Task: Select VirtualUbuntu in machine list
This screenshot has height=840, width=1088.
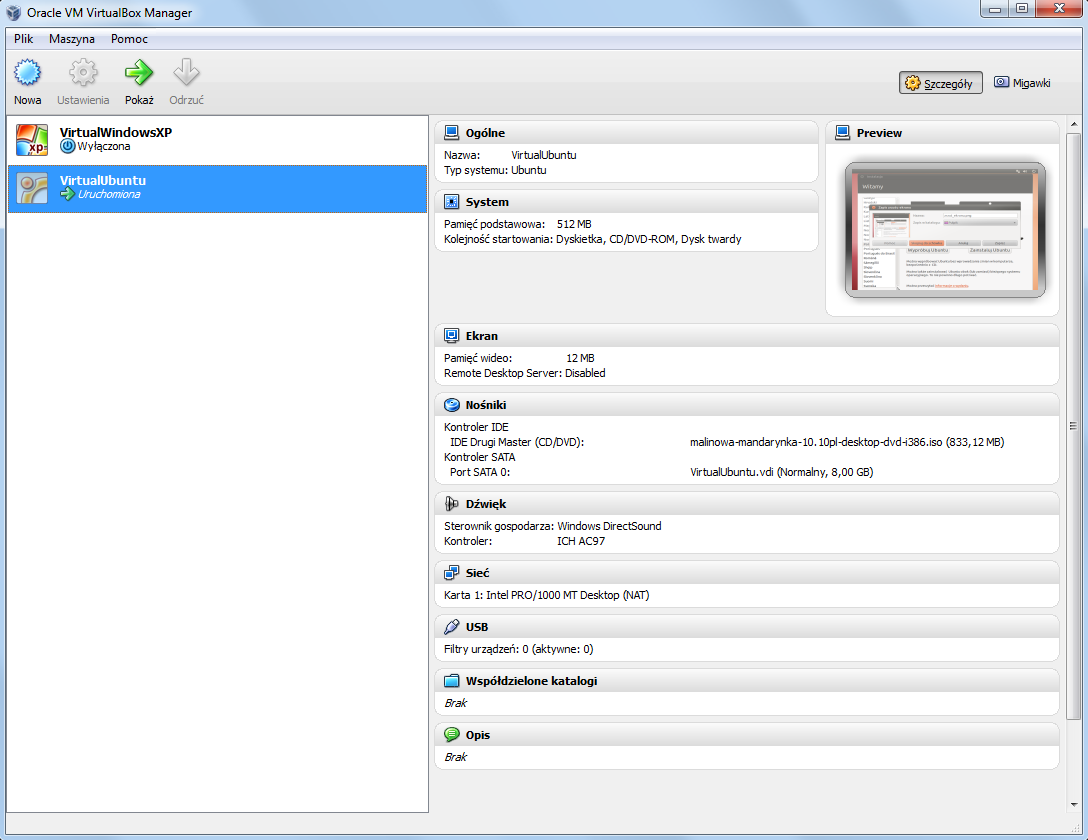Action: point(217,189)
